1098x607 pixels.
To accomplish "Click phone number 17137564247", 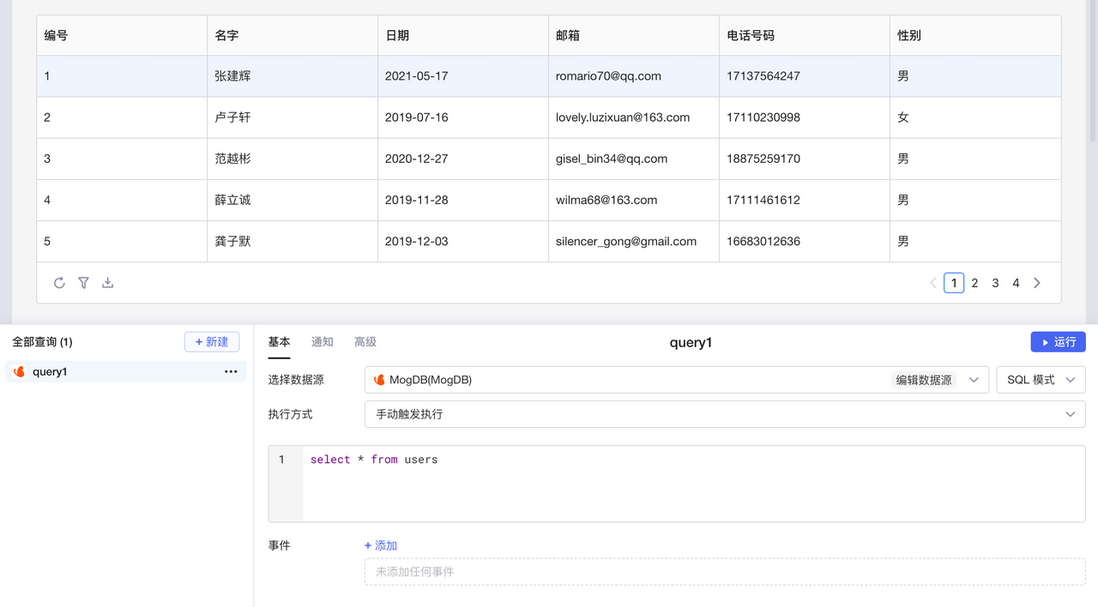I will point(763,76).
